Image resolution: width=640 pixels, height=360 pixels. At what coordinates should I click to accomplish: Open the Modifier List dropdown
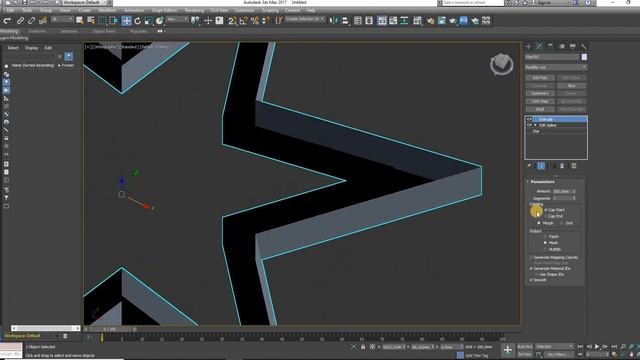[556, 67]
